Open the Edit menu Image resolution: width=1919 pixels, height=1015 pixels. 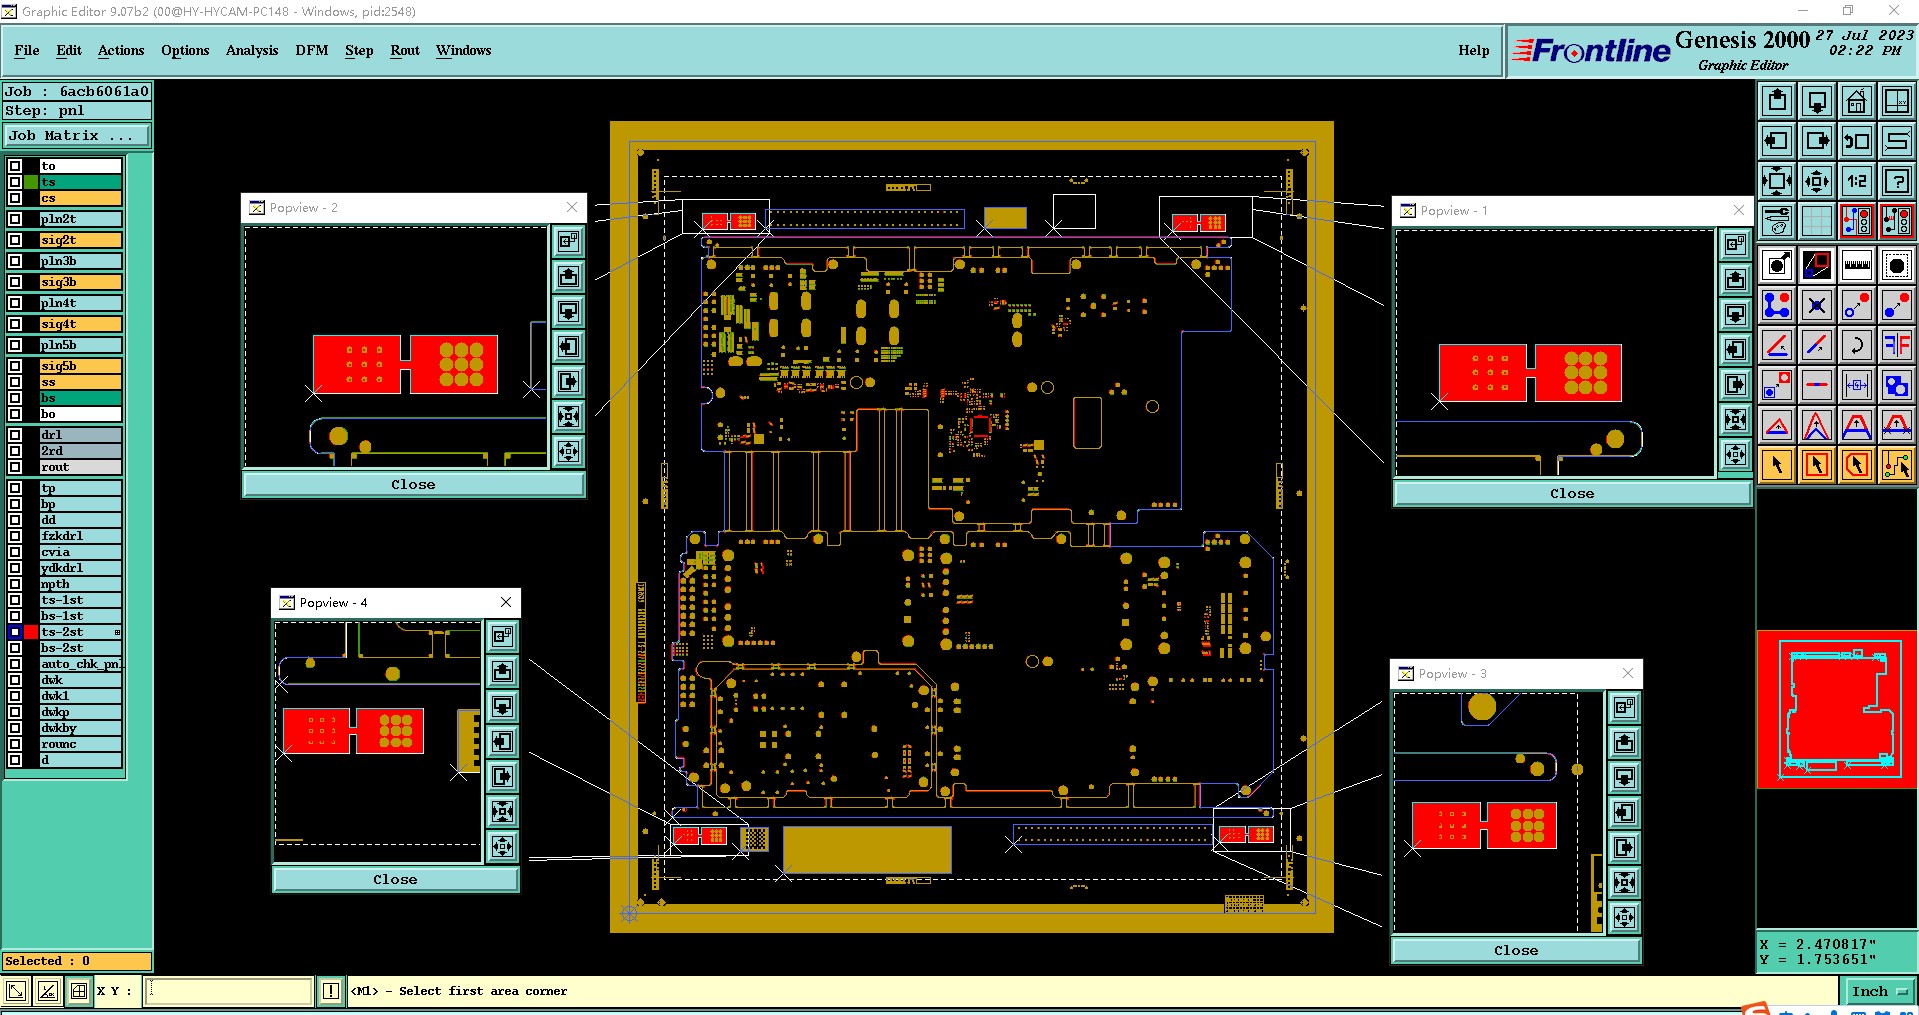point(69,50)
